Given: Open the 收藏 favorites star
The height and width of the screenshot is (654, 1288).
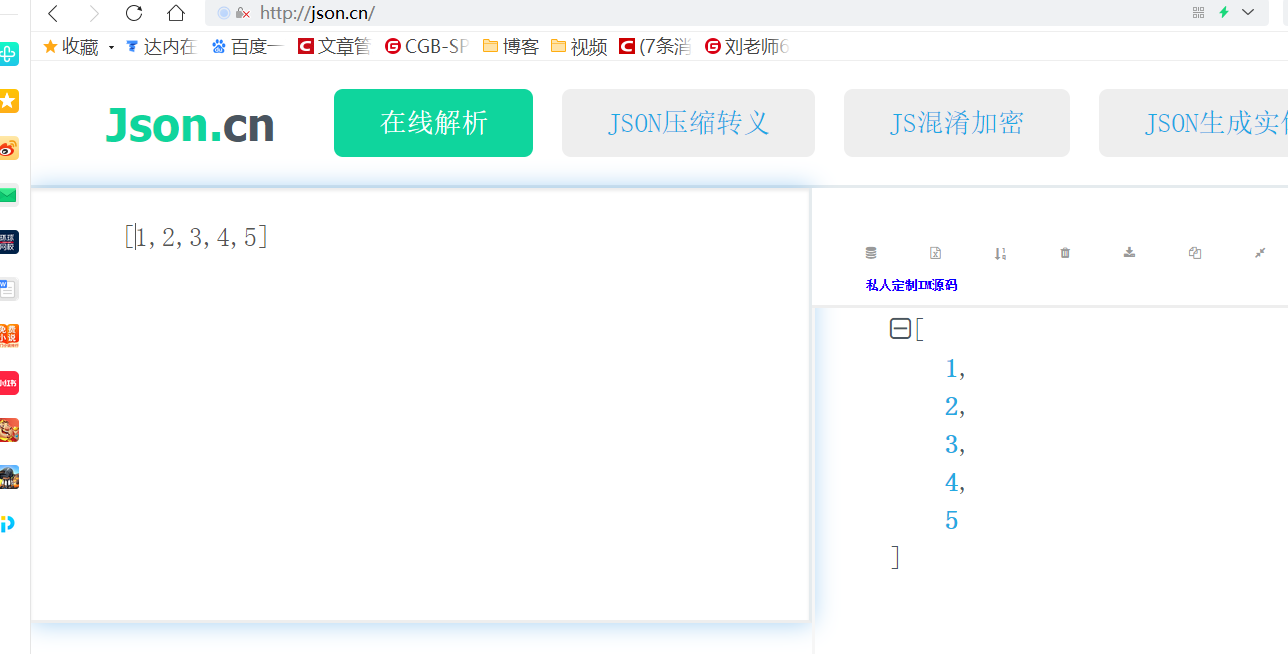Looking at the screenshot, I should pos(50,46).
